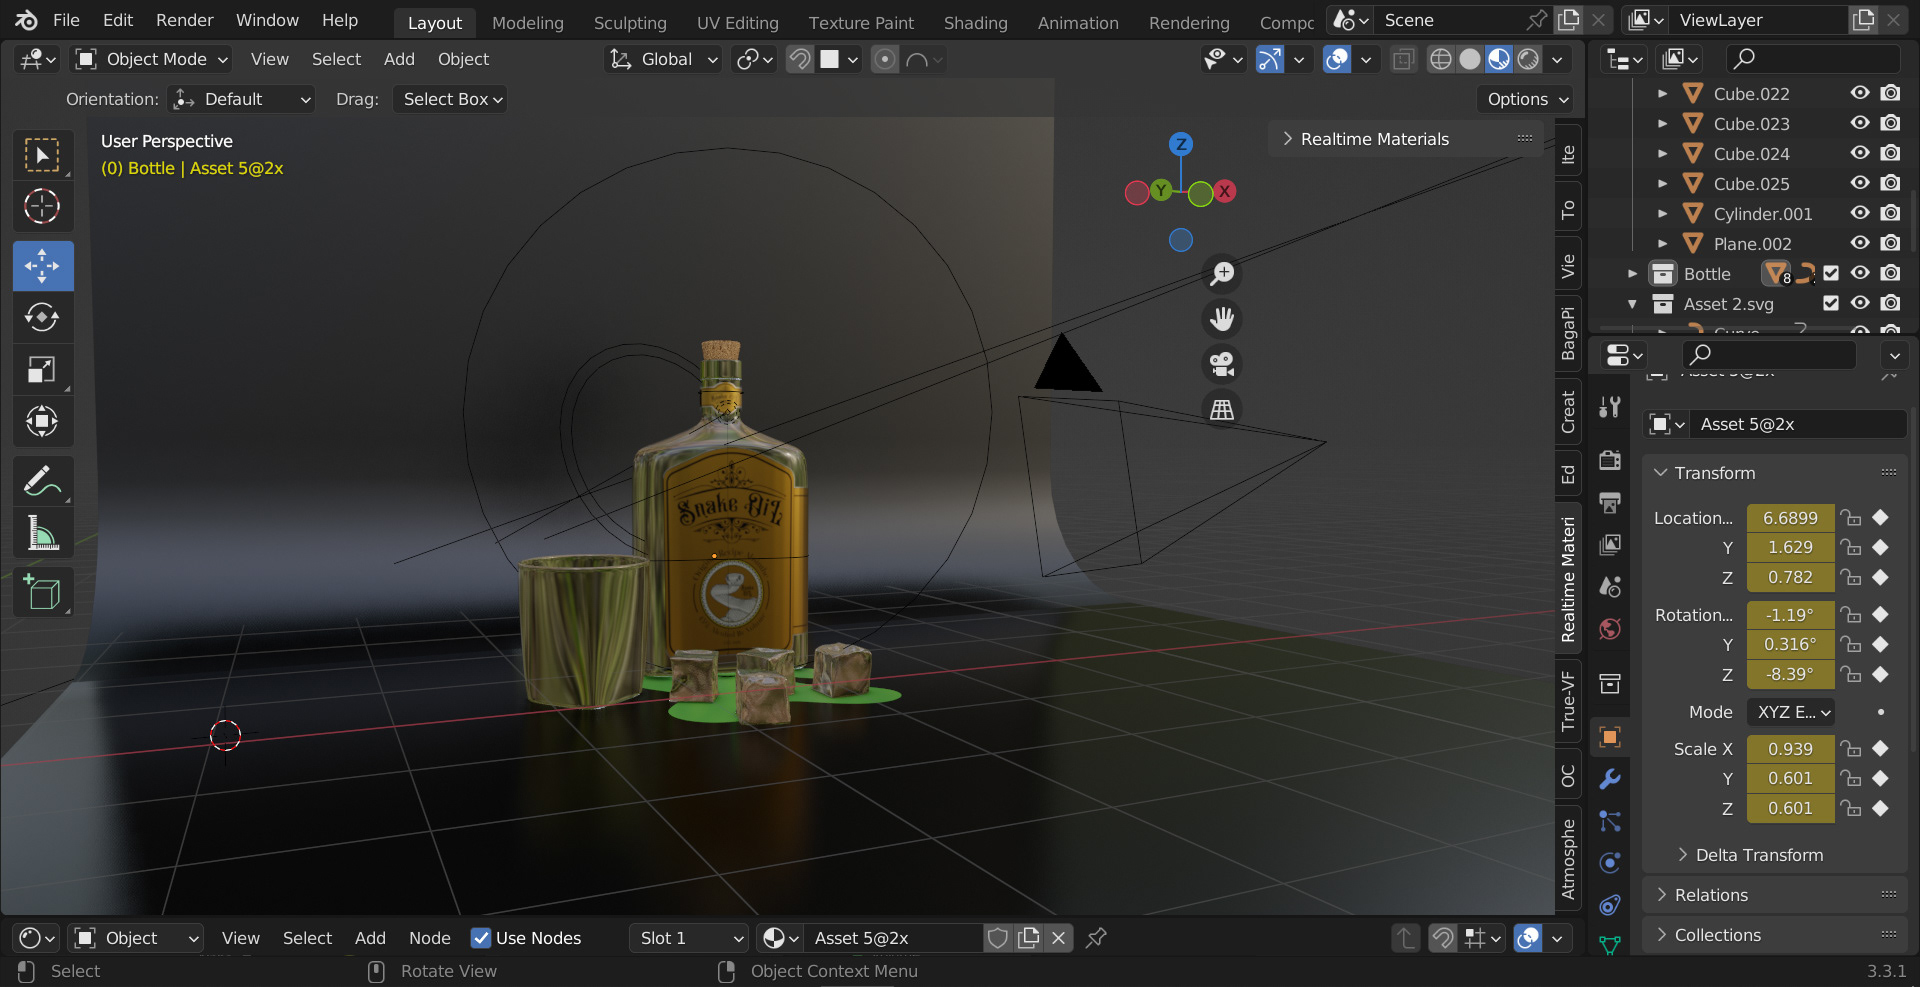Viewport: 1920px width, 987px height.
Task: Open rotation Mode XYZ Euler dropdown
Action: (x=1792, y=712)
